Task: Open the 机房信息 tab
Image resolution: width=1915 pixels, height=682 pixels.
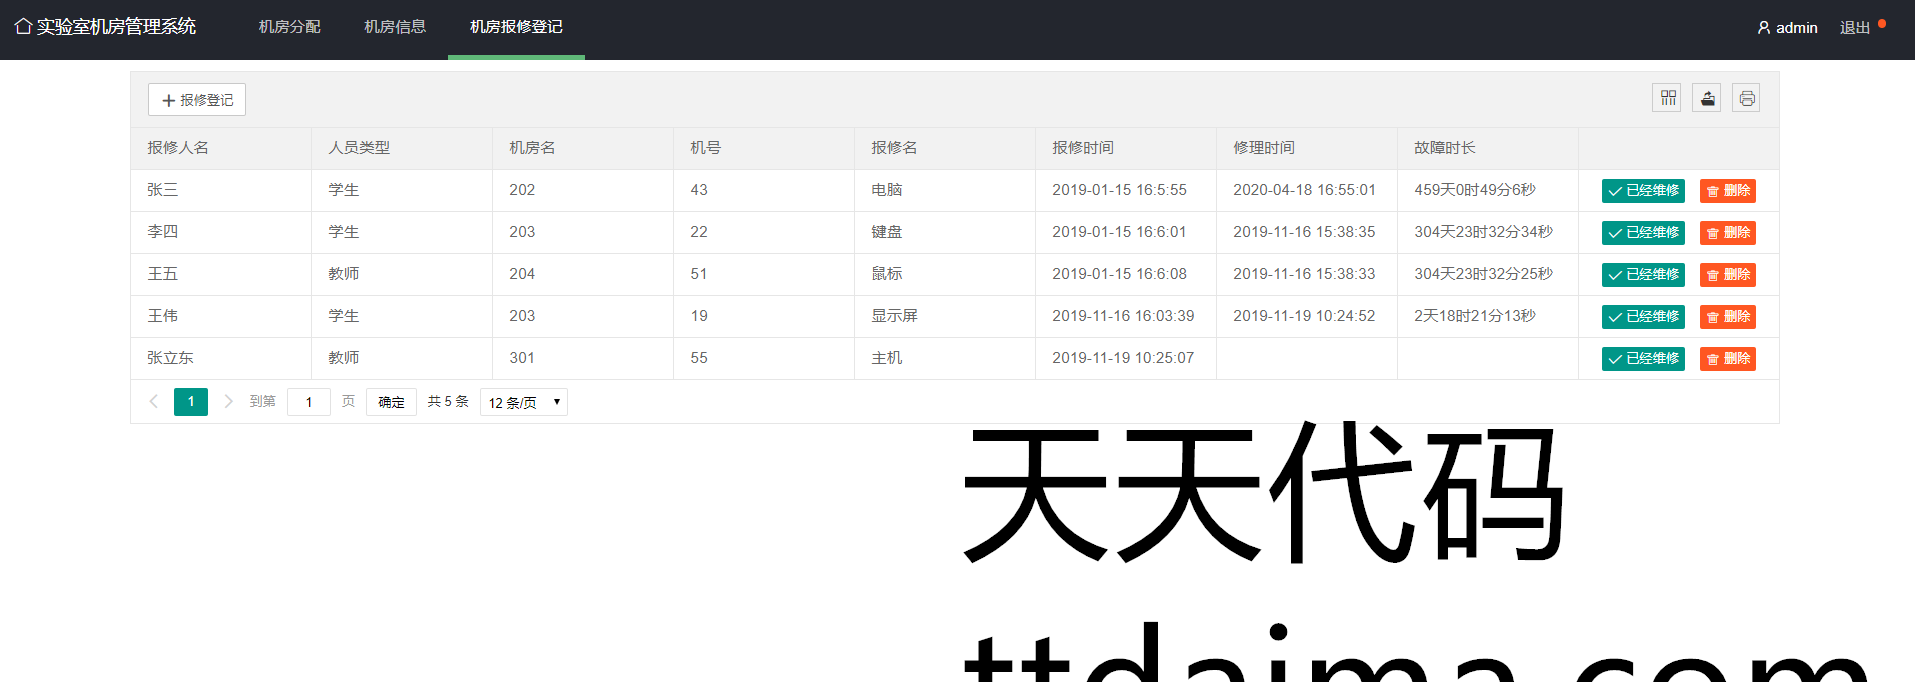Action: pyautogui.click(x=395, y=27)
